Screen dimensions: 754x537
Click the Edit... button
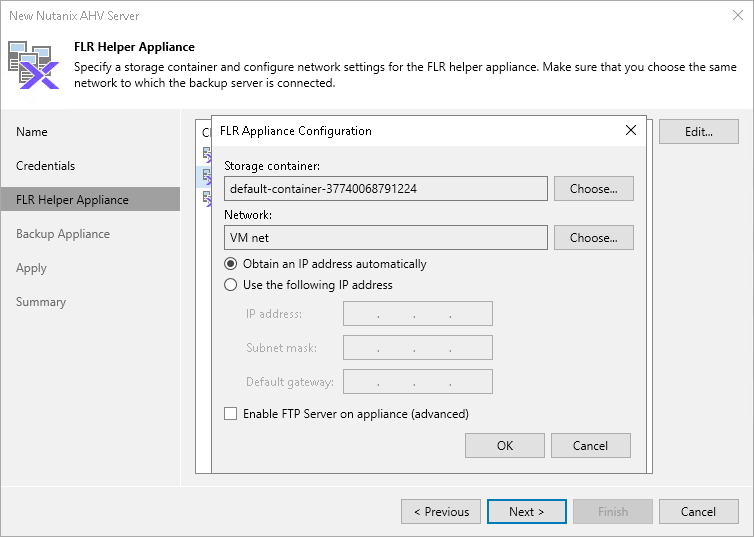[x=698, y=132]
